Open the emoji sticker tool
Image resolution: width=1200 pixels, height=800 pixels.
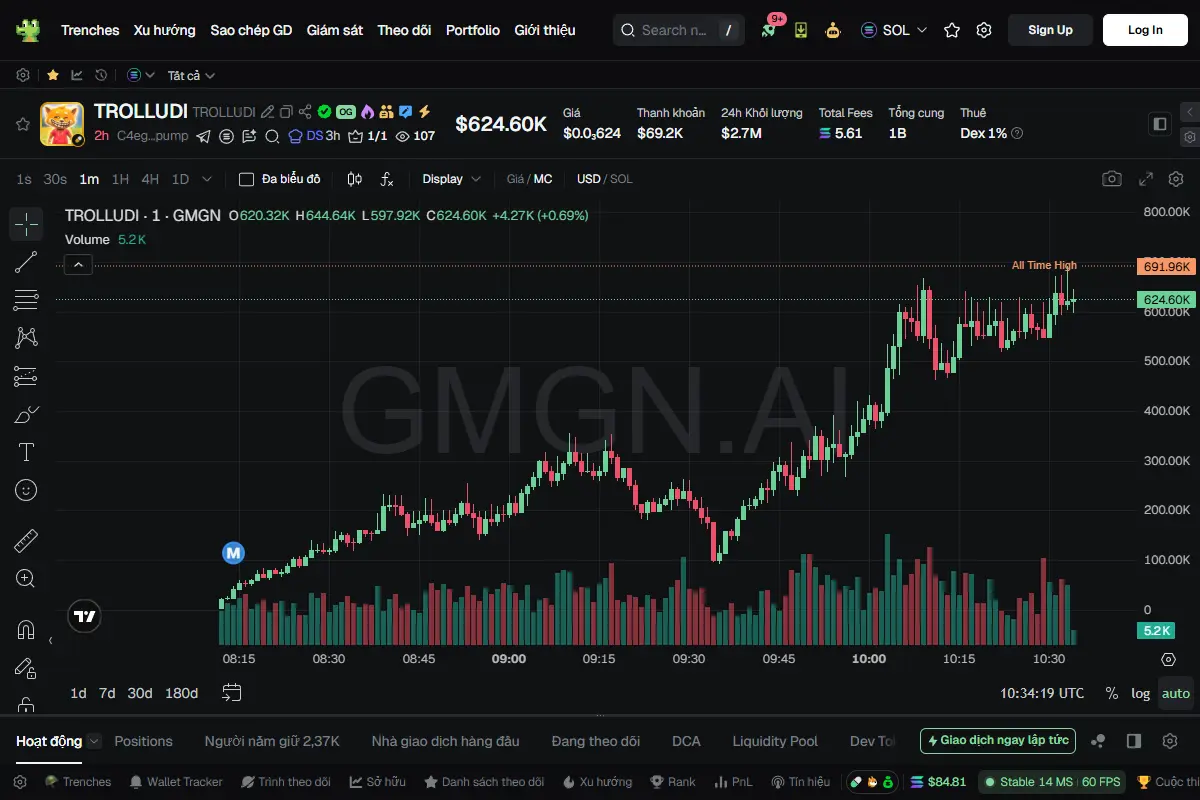[x=26, y=490]
